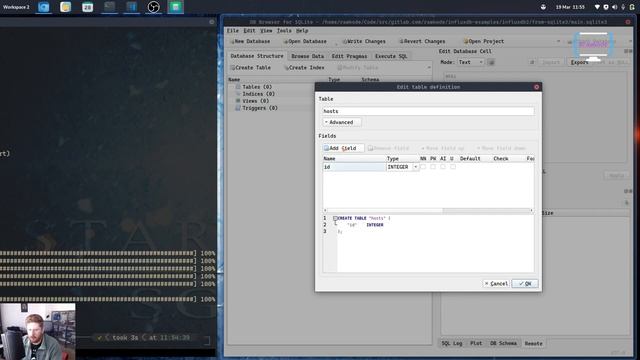Click the Workspace 2 label
This screenshot has height=360, width=640.
pos(16,7)
